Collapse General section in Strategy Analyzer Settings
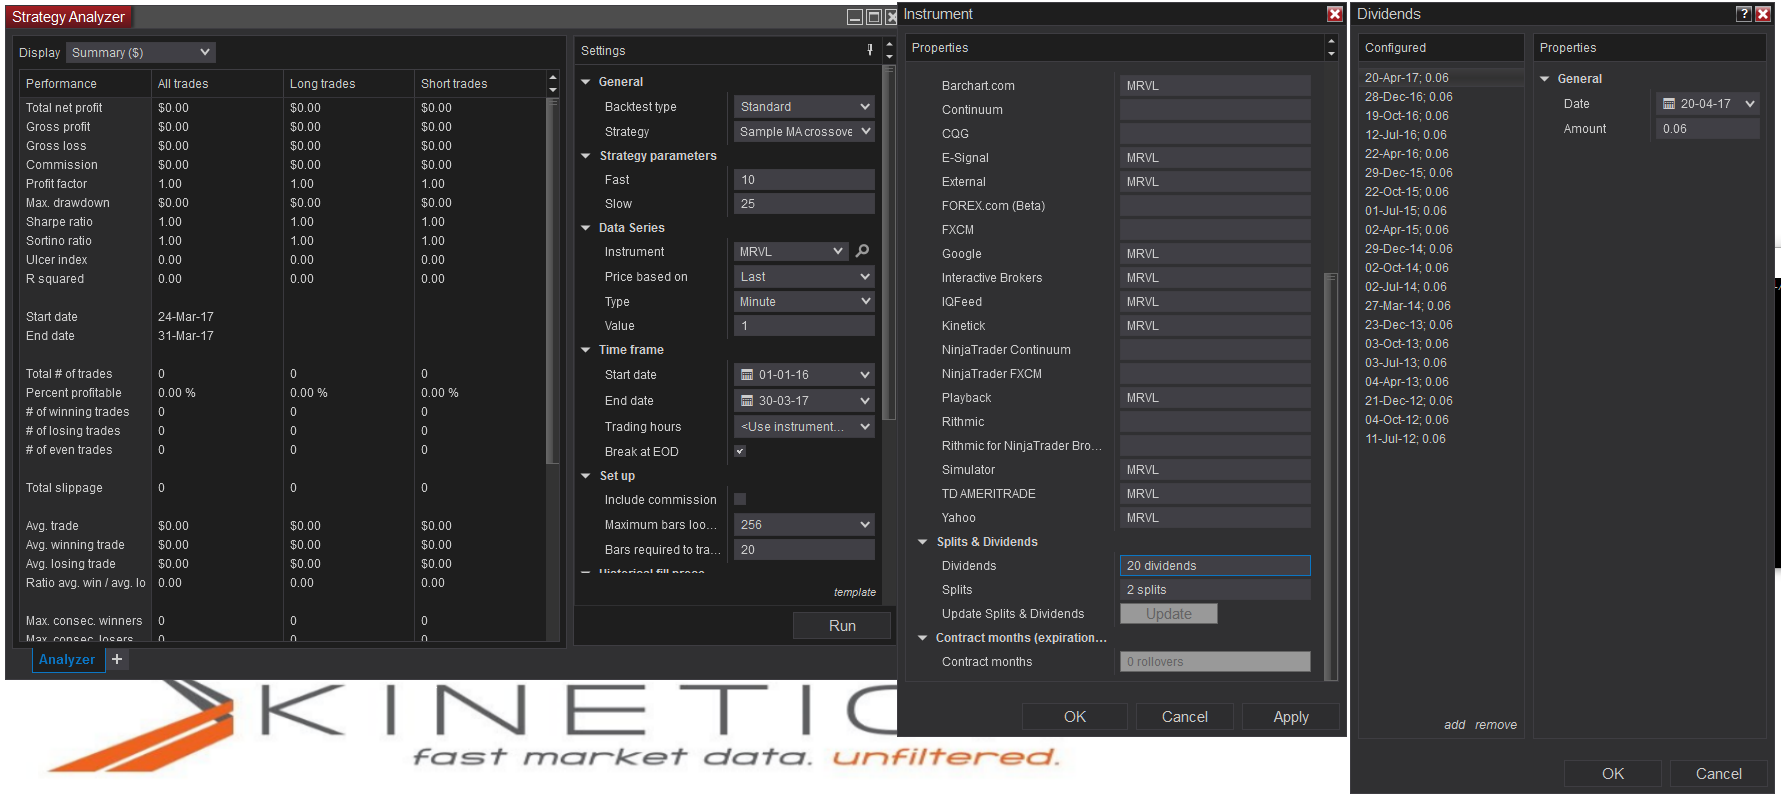Image resolution: width=1781 pixels, height=801 pixels. 586,82
